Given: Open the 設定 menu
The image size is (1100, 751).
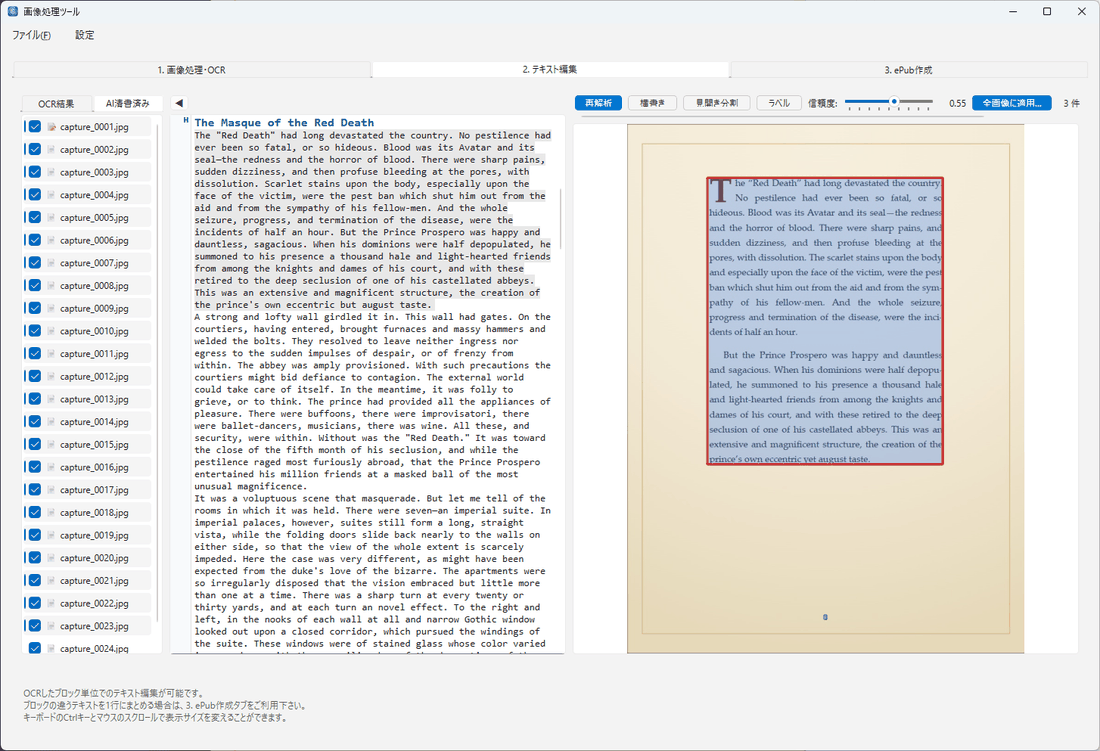Looking at the screenshot, I should click(x=85, y=35).
